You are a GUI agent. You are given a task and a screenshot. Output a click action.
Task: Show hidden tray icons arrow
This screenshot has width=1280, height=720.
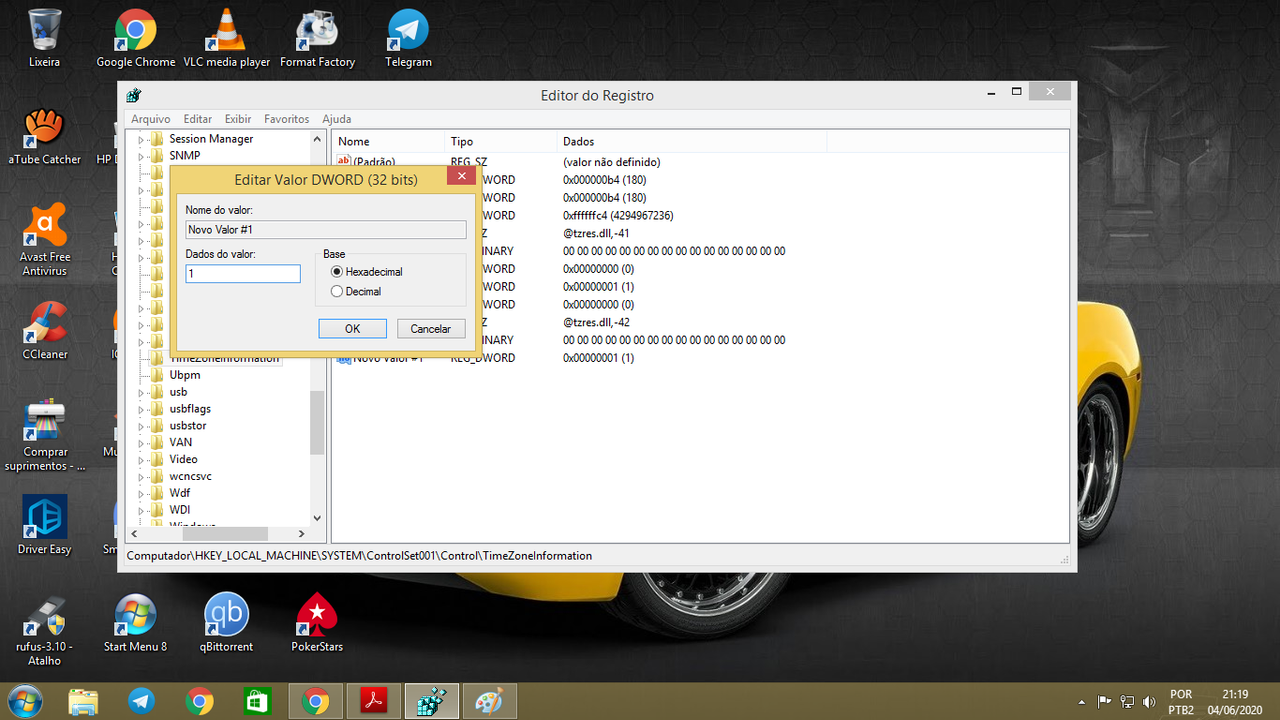pyautogui.click(x=1081, y=702)
